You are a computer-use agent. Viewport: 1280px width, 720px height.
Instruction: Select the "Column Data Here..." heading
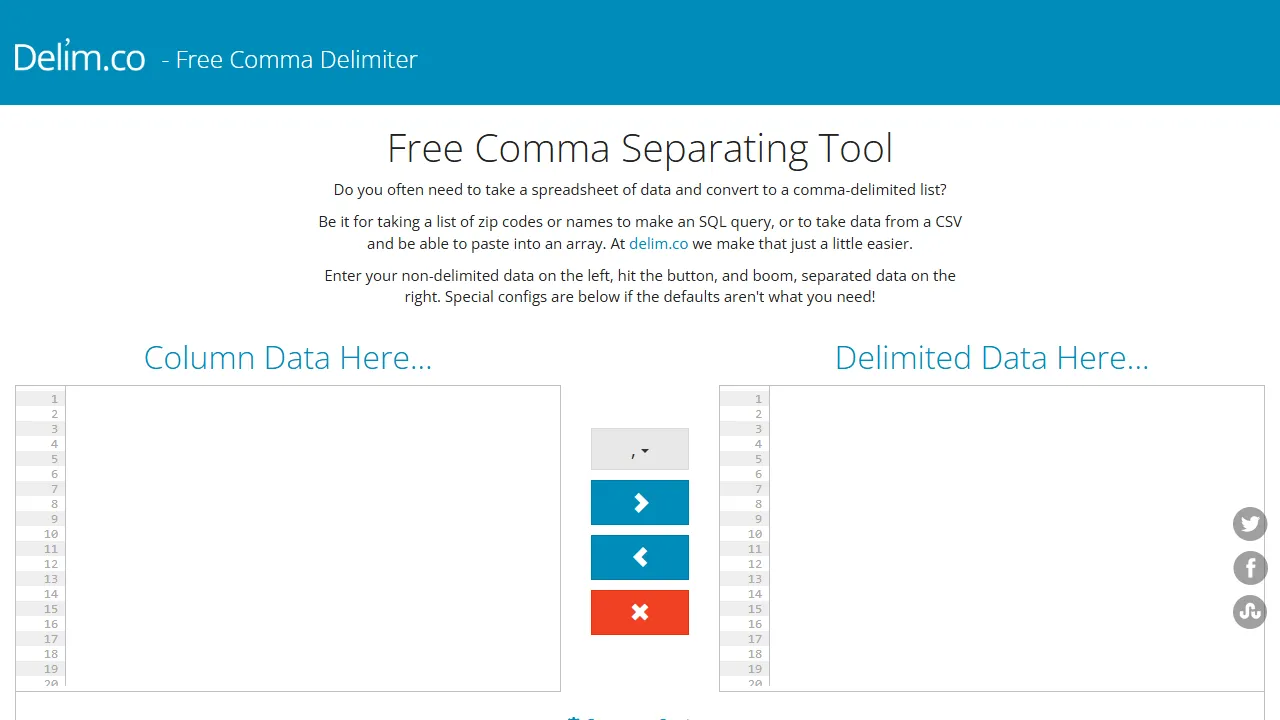(288, 357)
